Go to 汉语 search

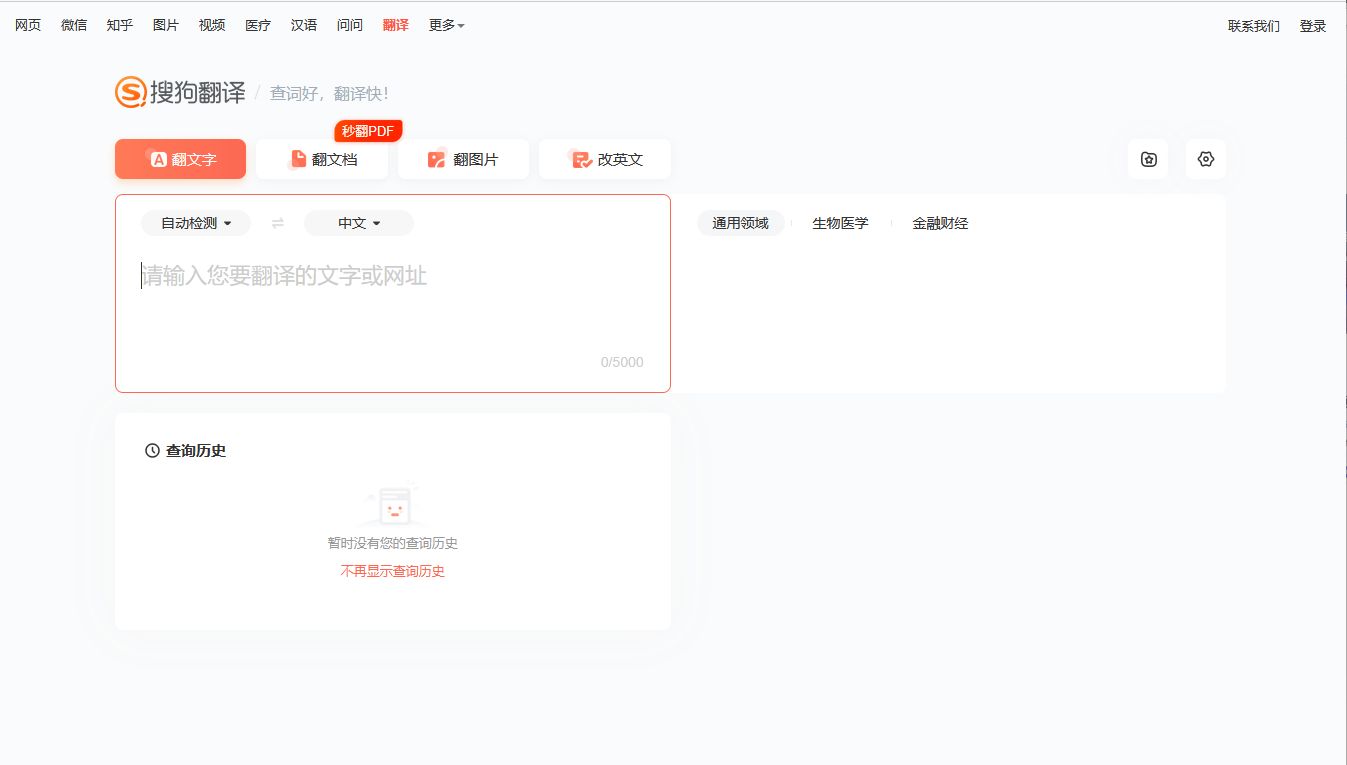(304, 25)
